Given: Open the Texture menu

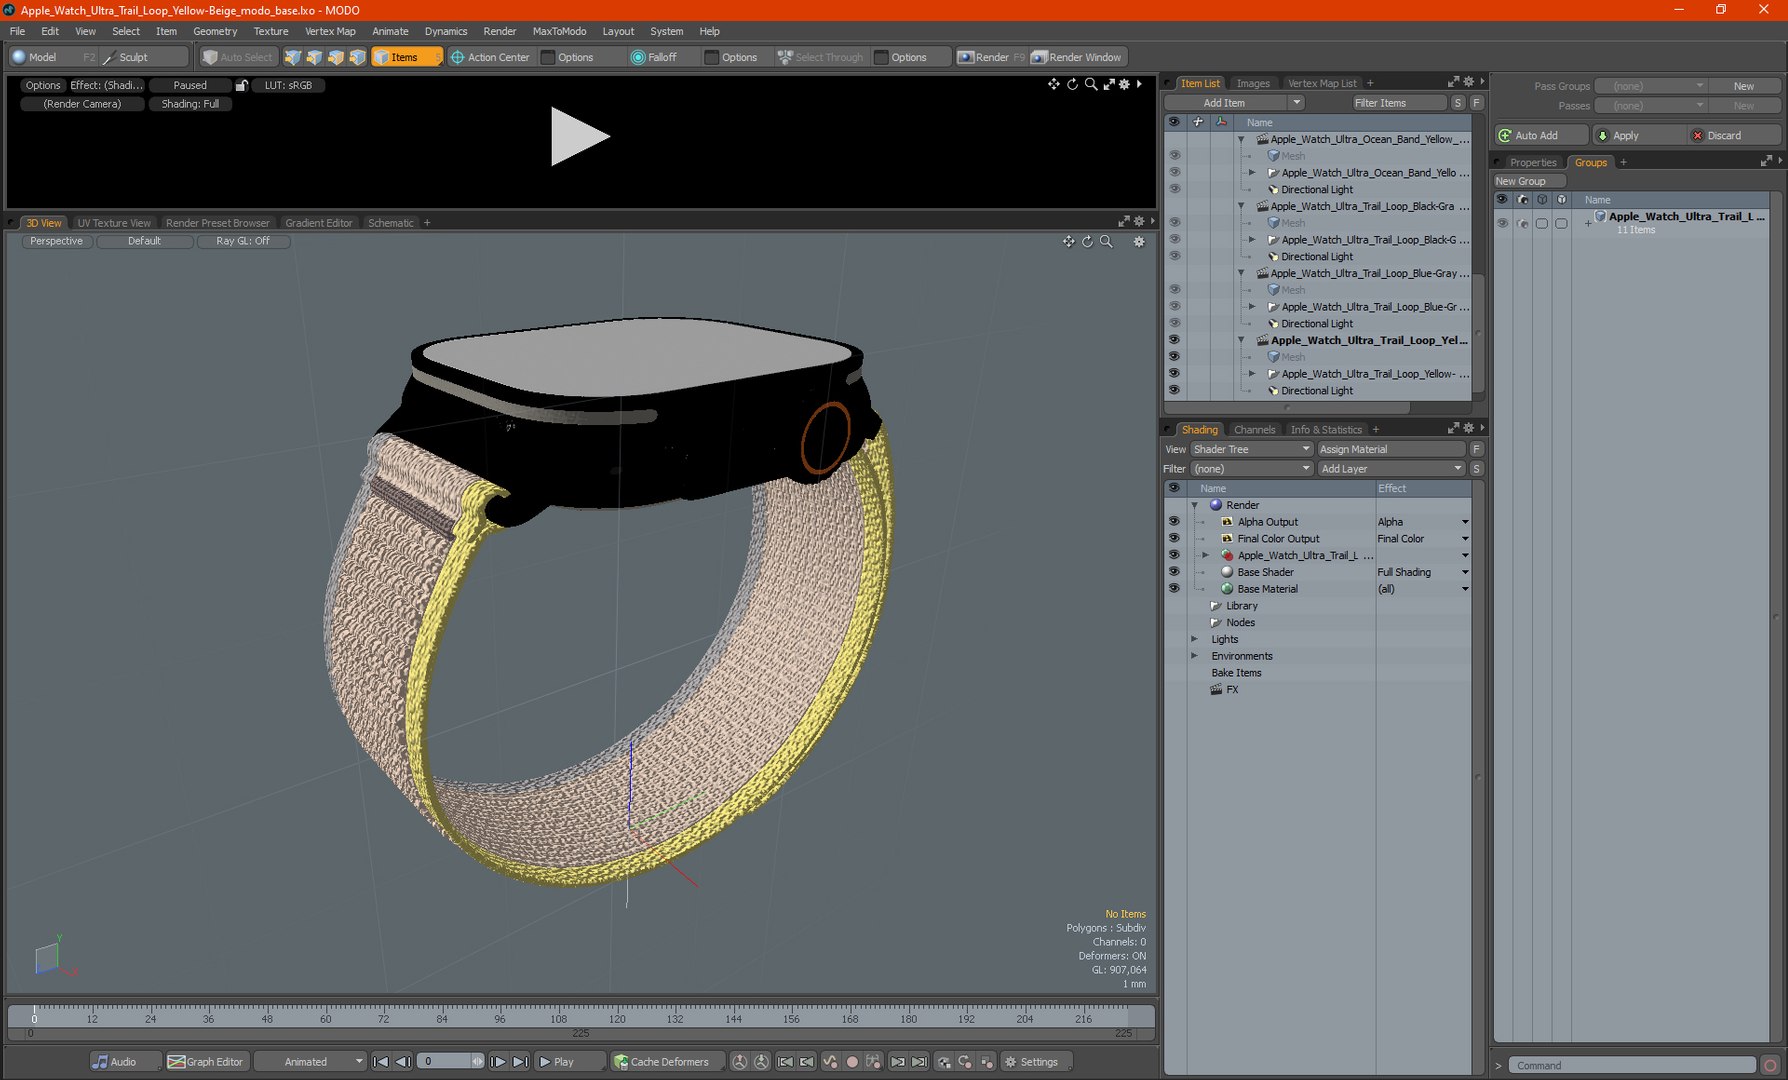Looking at the screenshot, I should (x=270, y=31).
